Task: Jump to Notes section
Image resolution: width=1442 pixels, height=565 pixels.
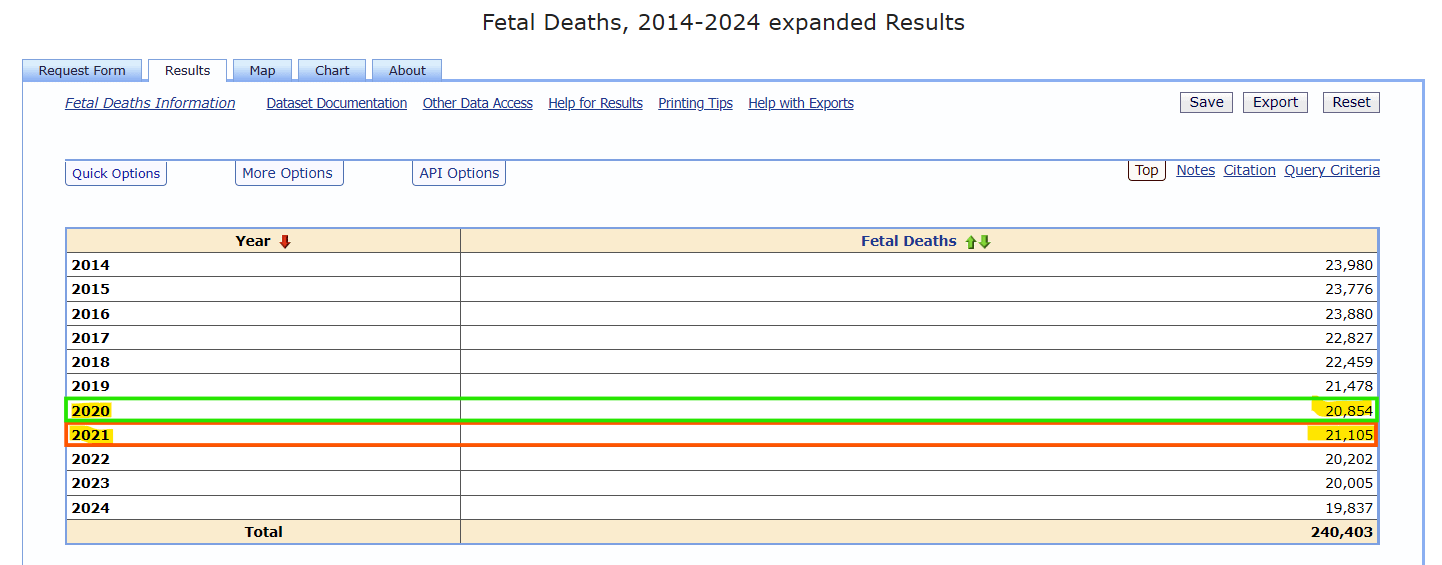Action: (1195, 170)
